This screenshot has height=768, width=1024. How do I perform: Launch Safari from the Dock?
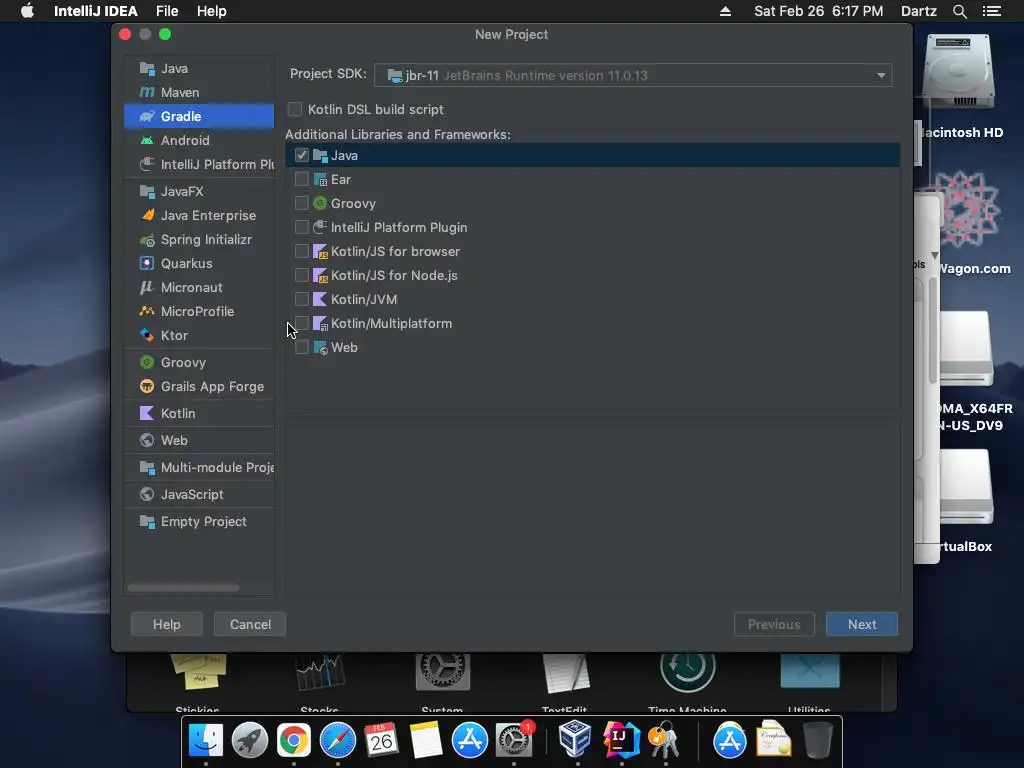tap(338, 741)
